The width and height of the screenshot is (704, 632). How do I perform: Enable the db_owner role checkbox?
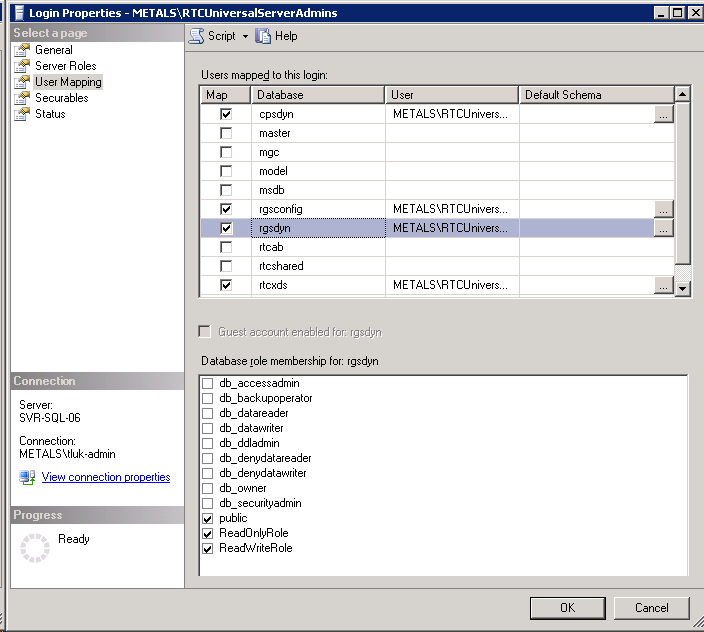[x=208, y=489]
